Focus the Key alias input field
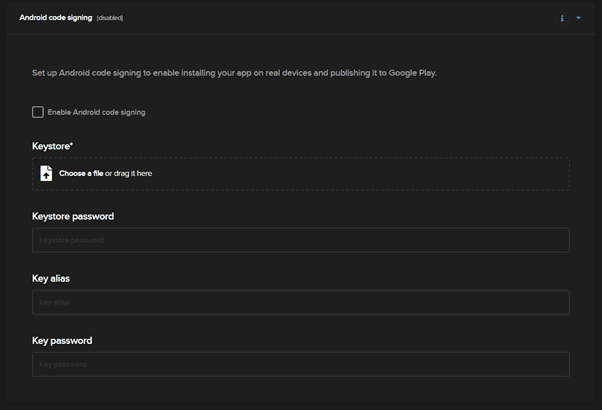Screen dimensions: 602x410 (x=300, y=302)
